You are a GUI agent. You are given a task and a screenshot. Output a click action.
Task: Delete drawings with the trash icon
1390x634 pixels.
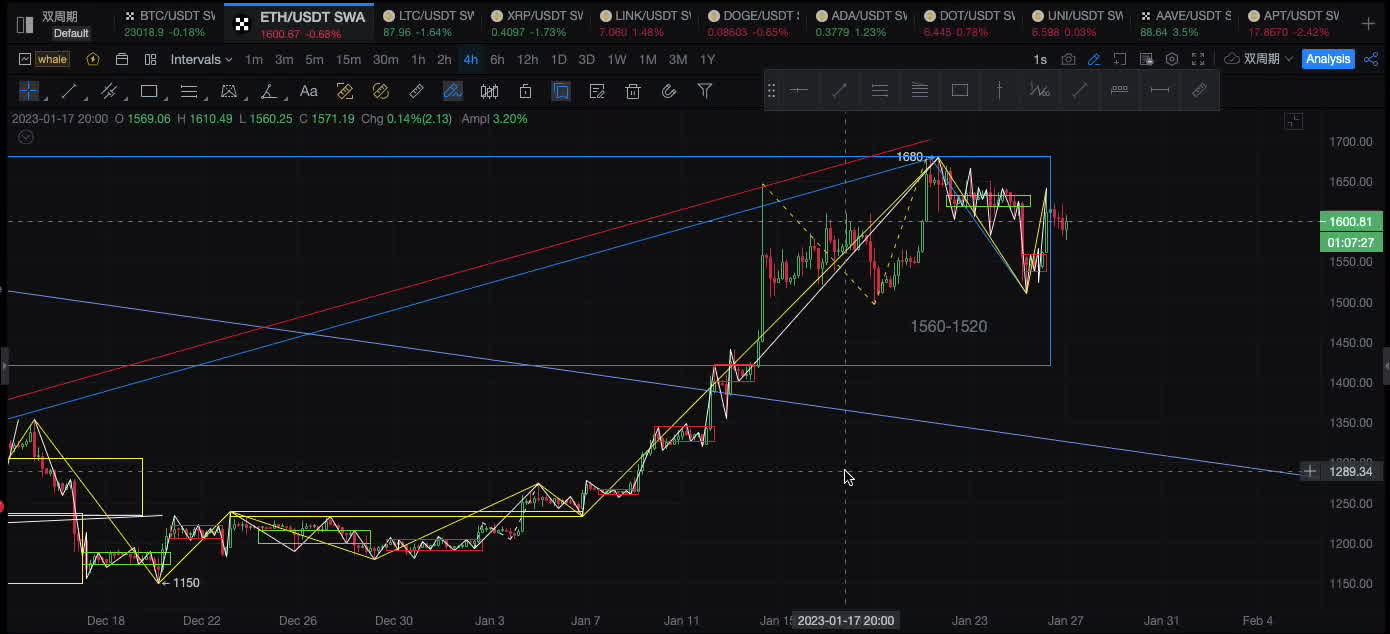633,91
